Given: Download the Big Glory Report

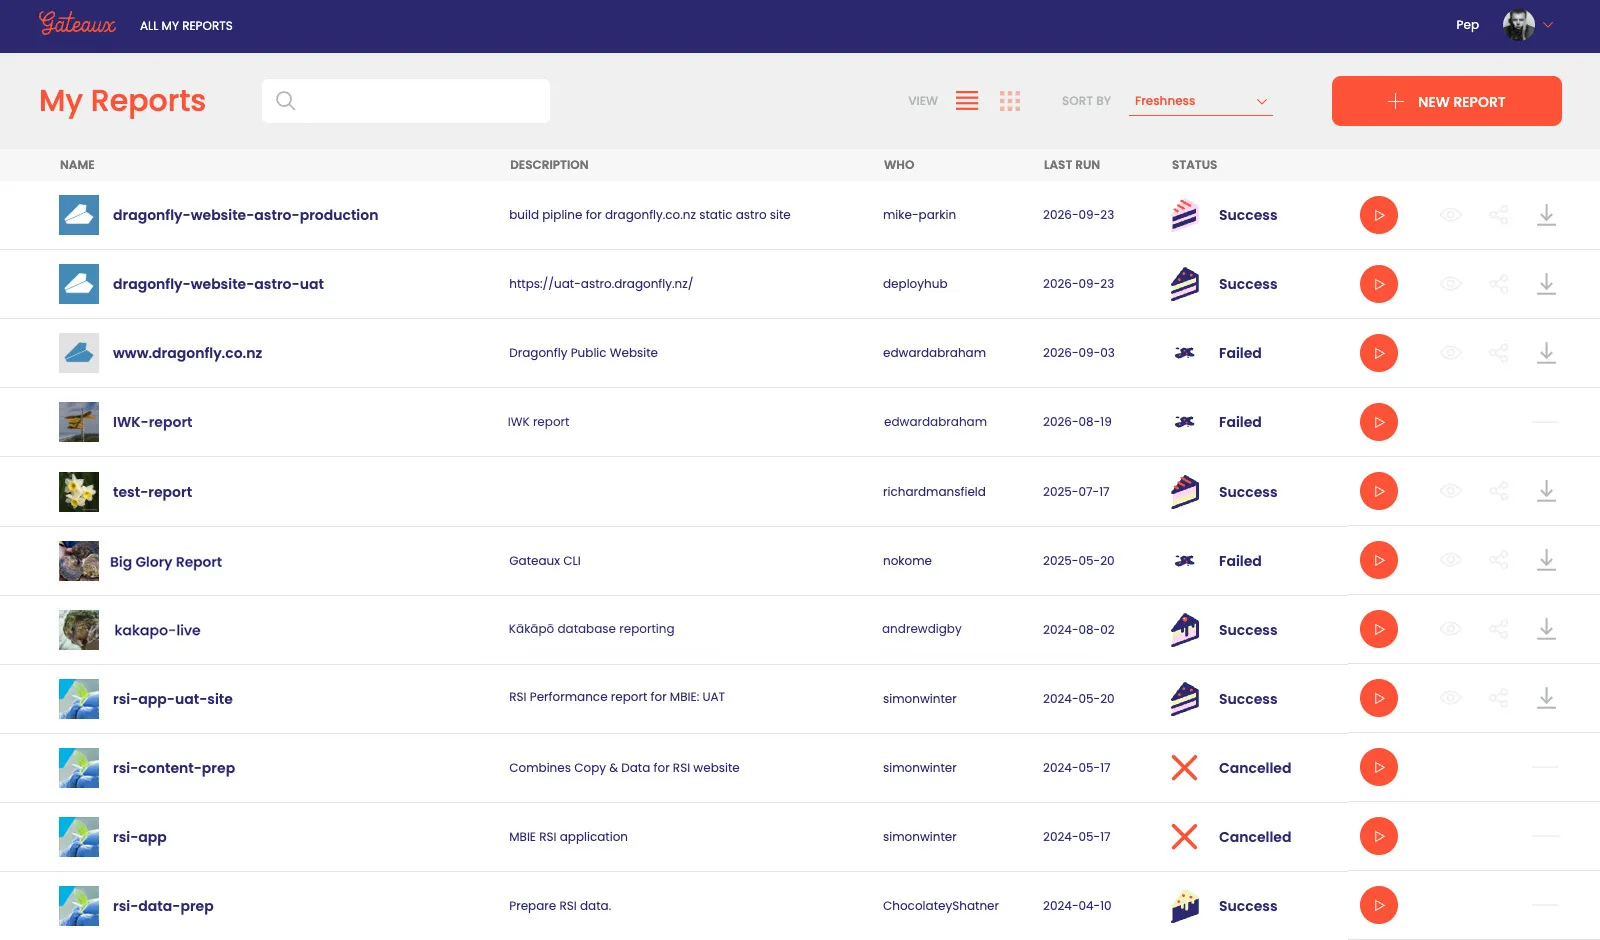Looking at the screenshot, I should coord(1546,560).
